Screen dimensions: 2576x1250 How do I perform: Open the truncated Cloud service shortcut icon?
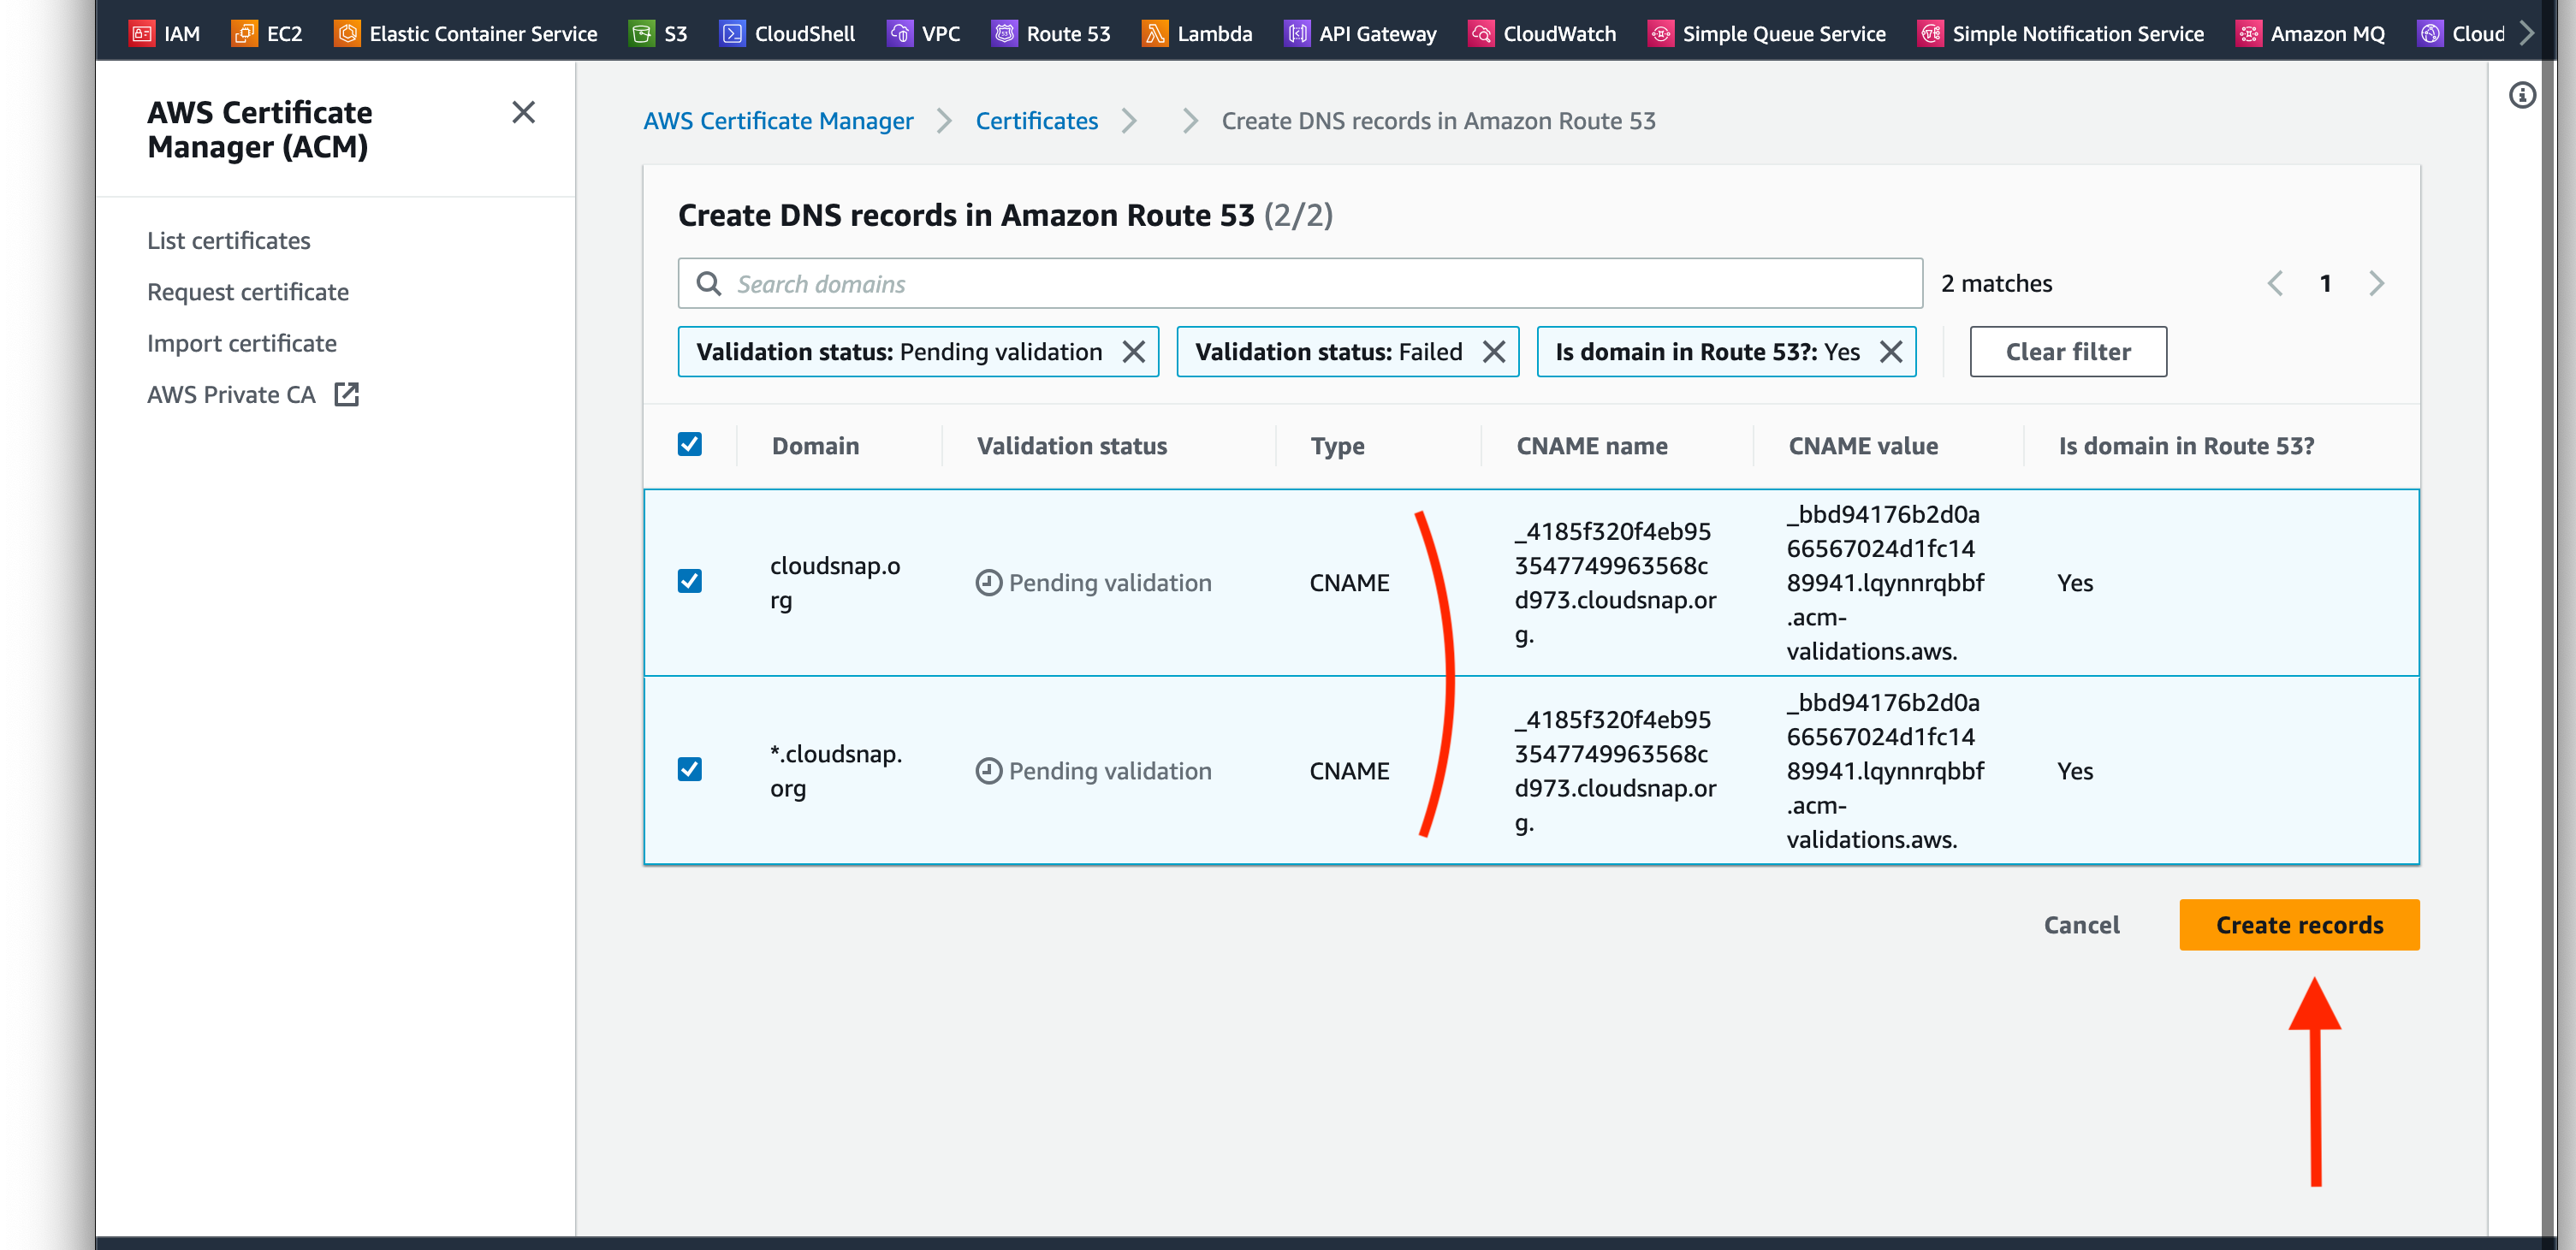tap(2430, 33)
